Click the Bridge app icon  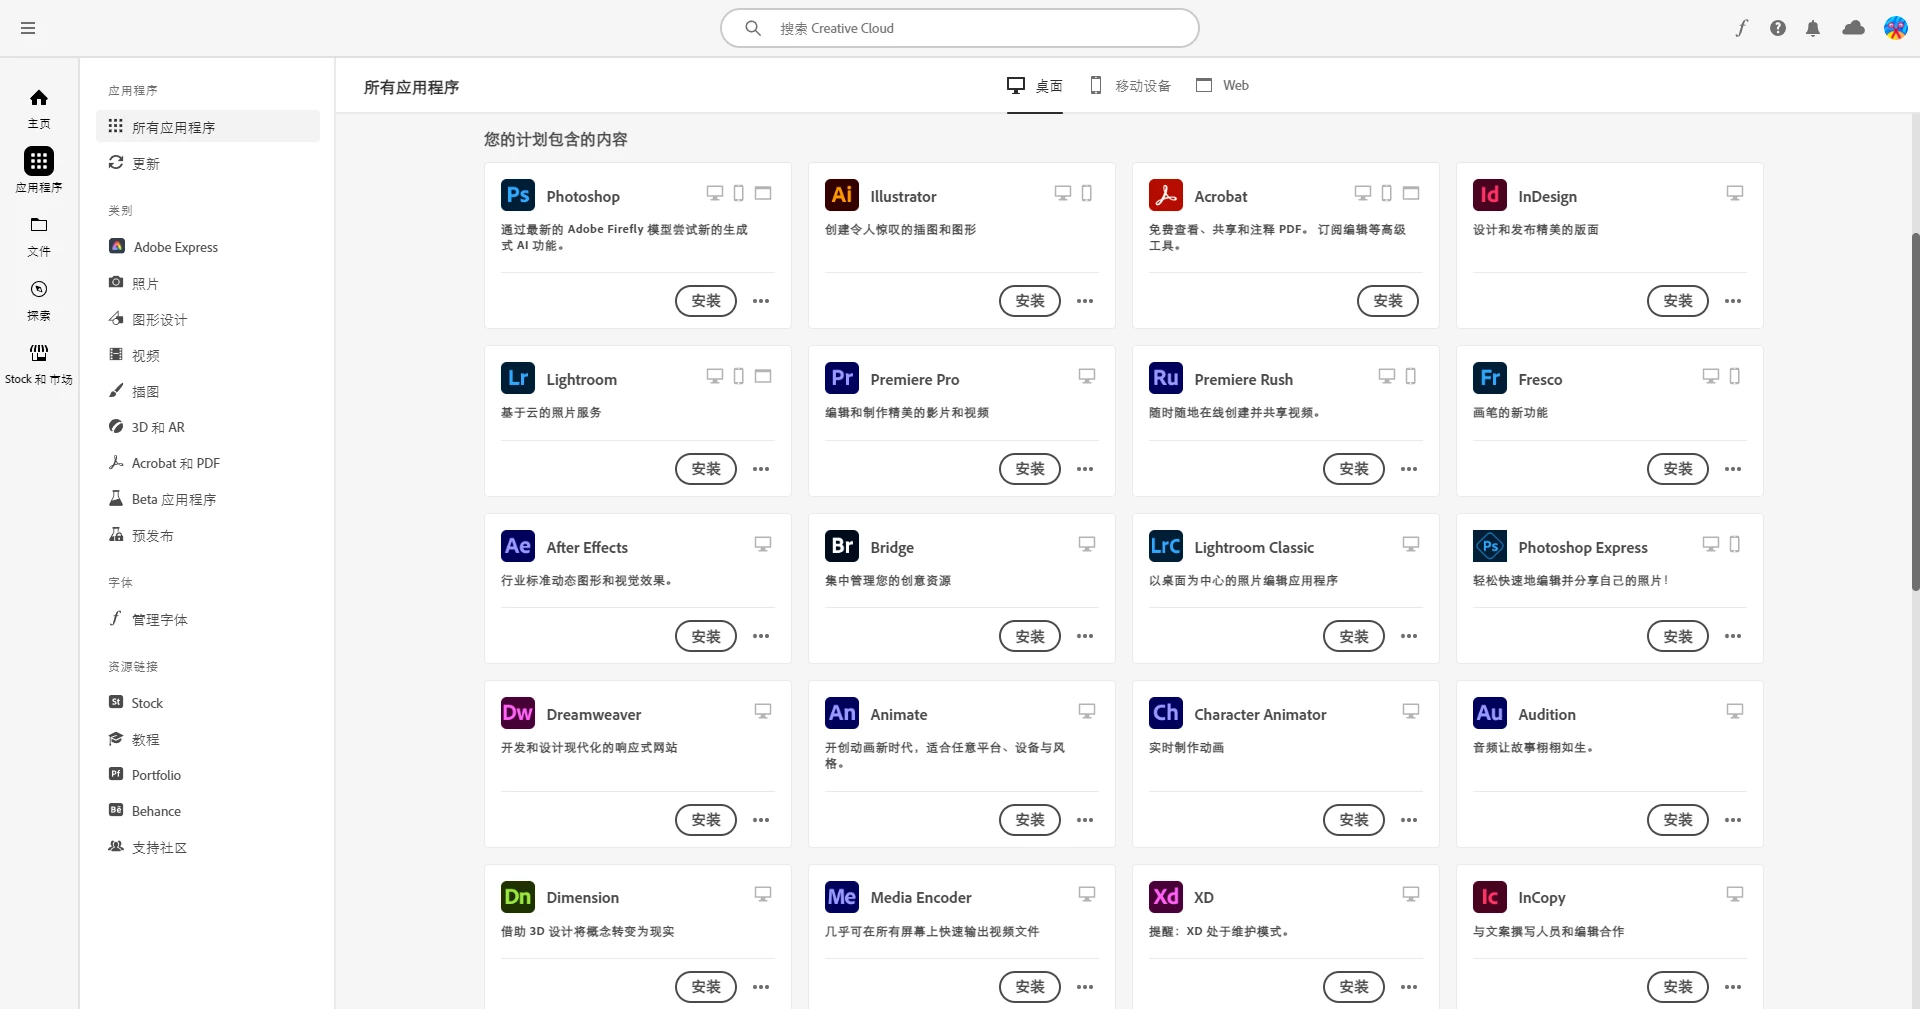coord(842,546)
